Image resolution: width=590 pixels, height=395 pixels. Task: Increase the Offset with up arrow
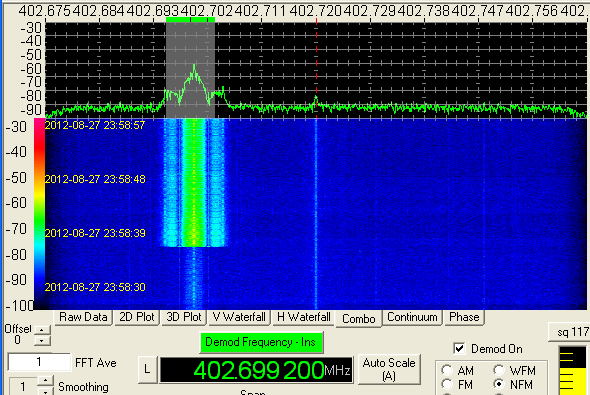42,330
